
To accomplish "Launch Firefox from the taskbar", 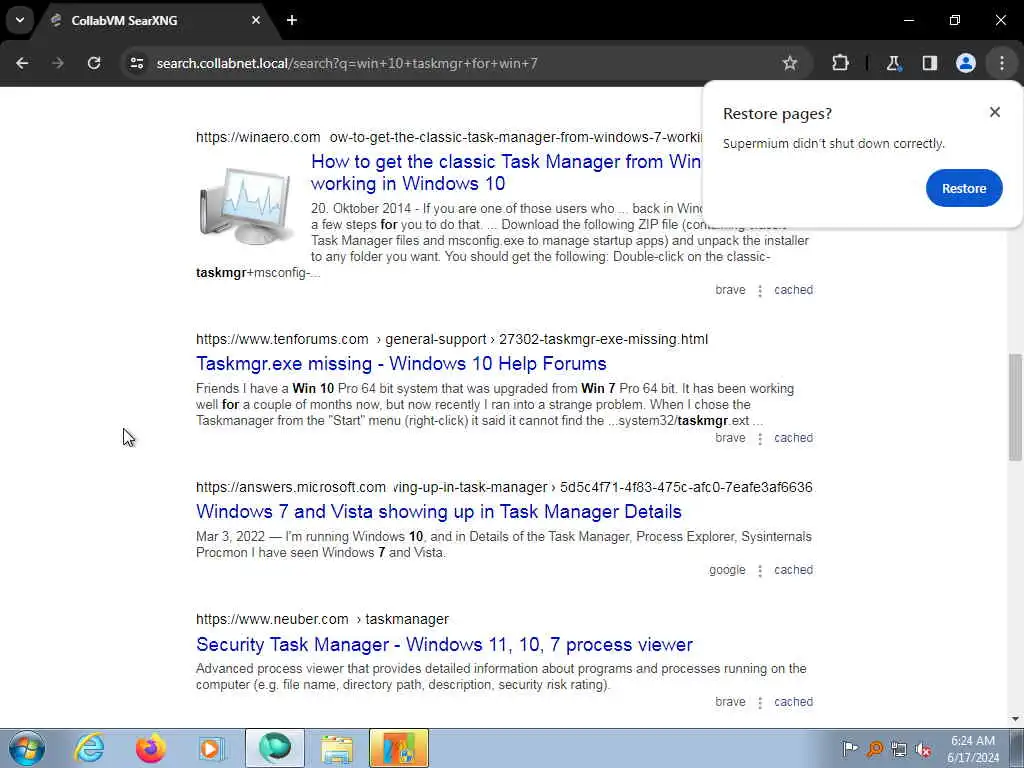I will (x=151, y=748).
